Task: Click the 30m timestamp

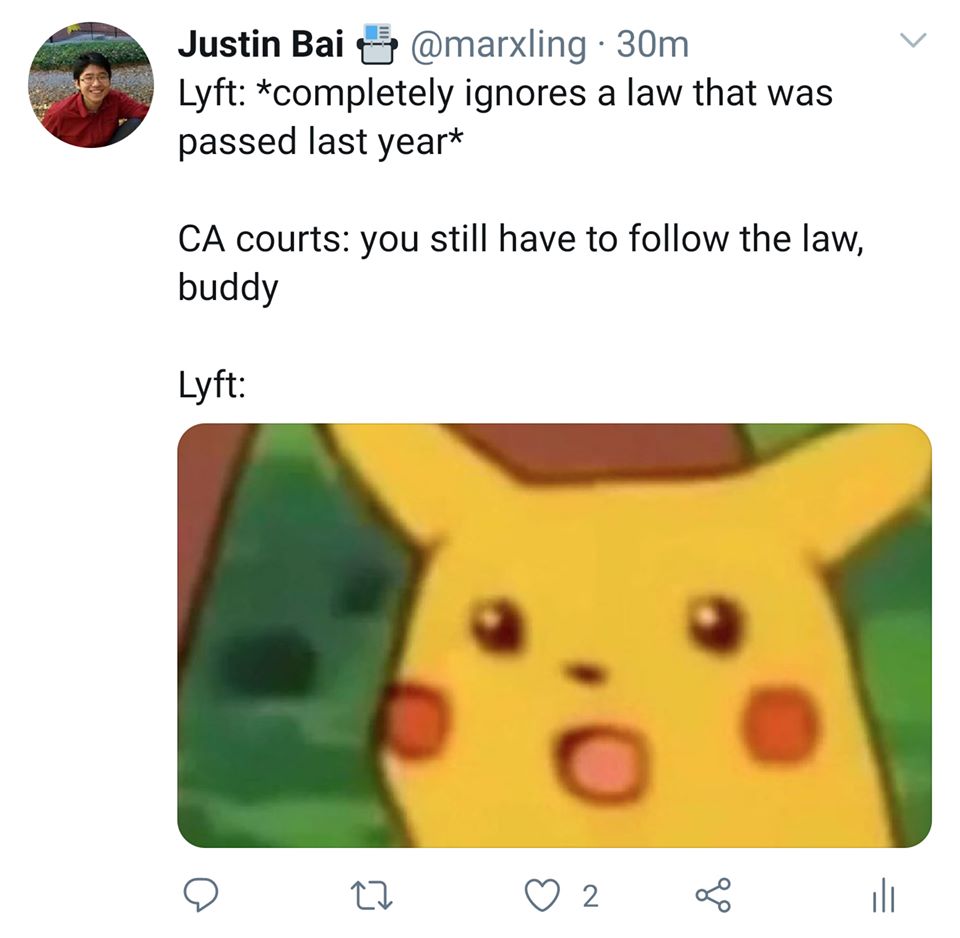Action: point(653,45)
